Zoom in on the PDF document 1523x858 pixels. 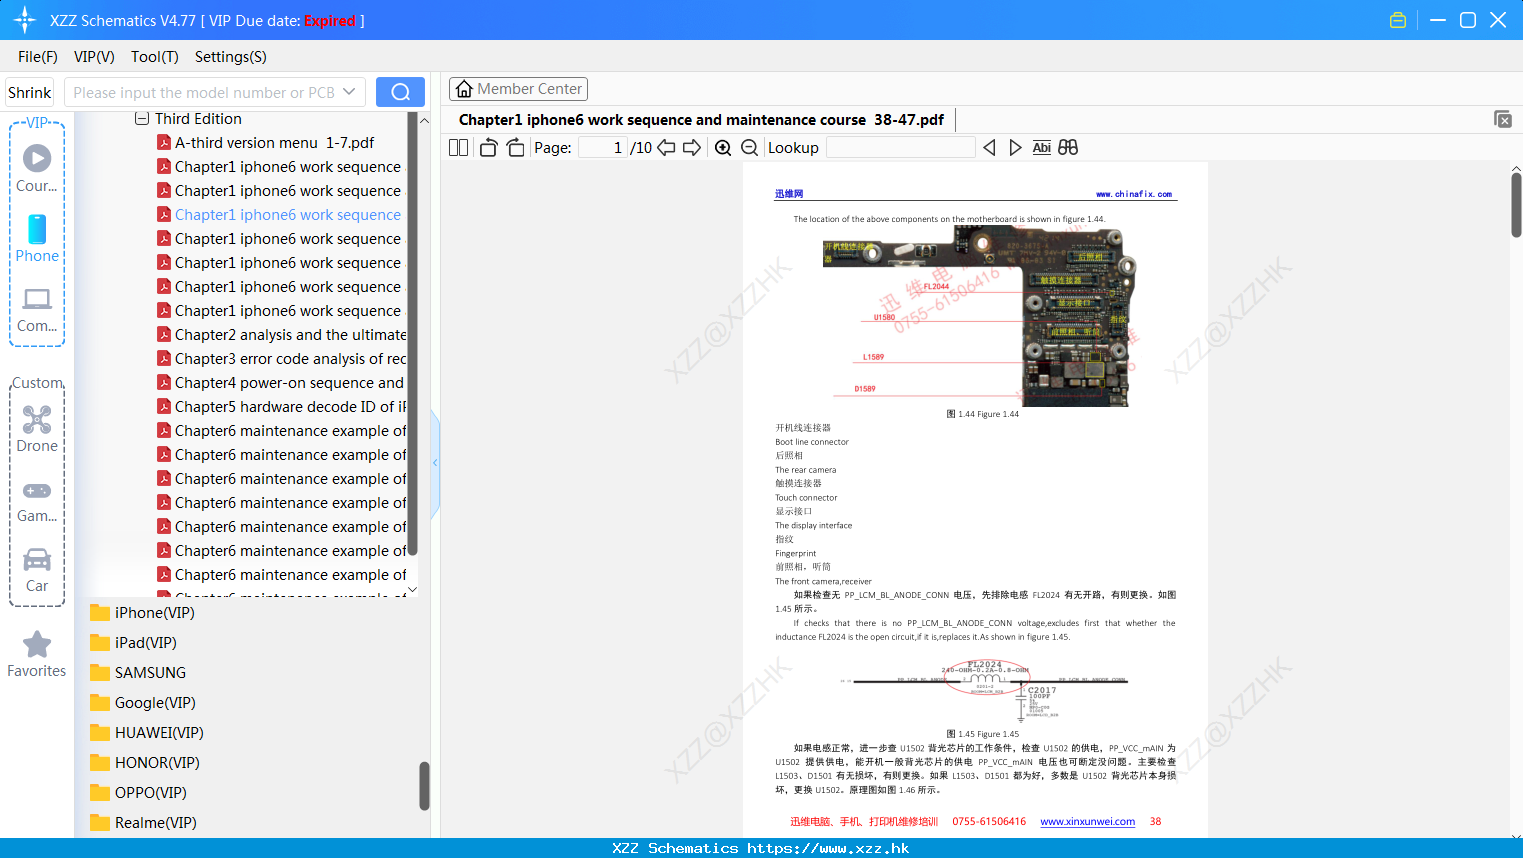pyautogui.click(x=723, y=148)
